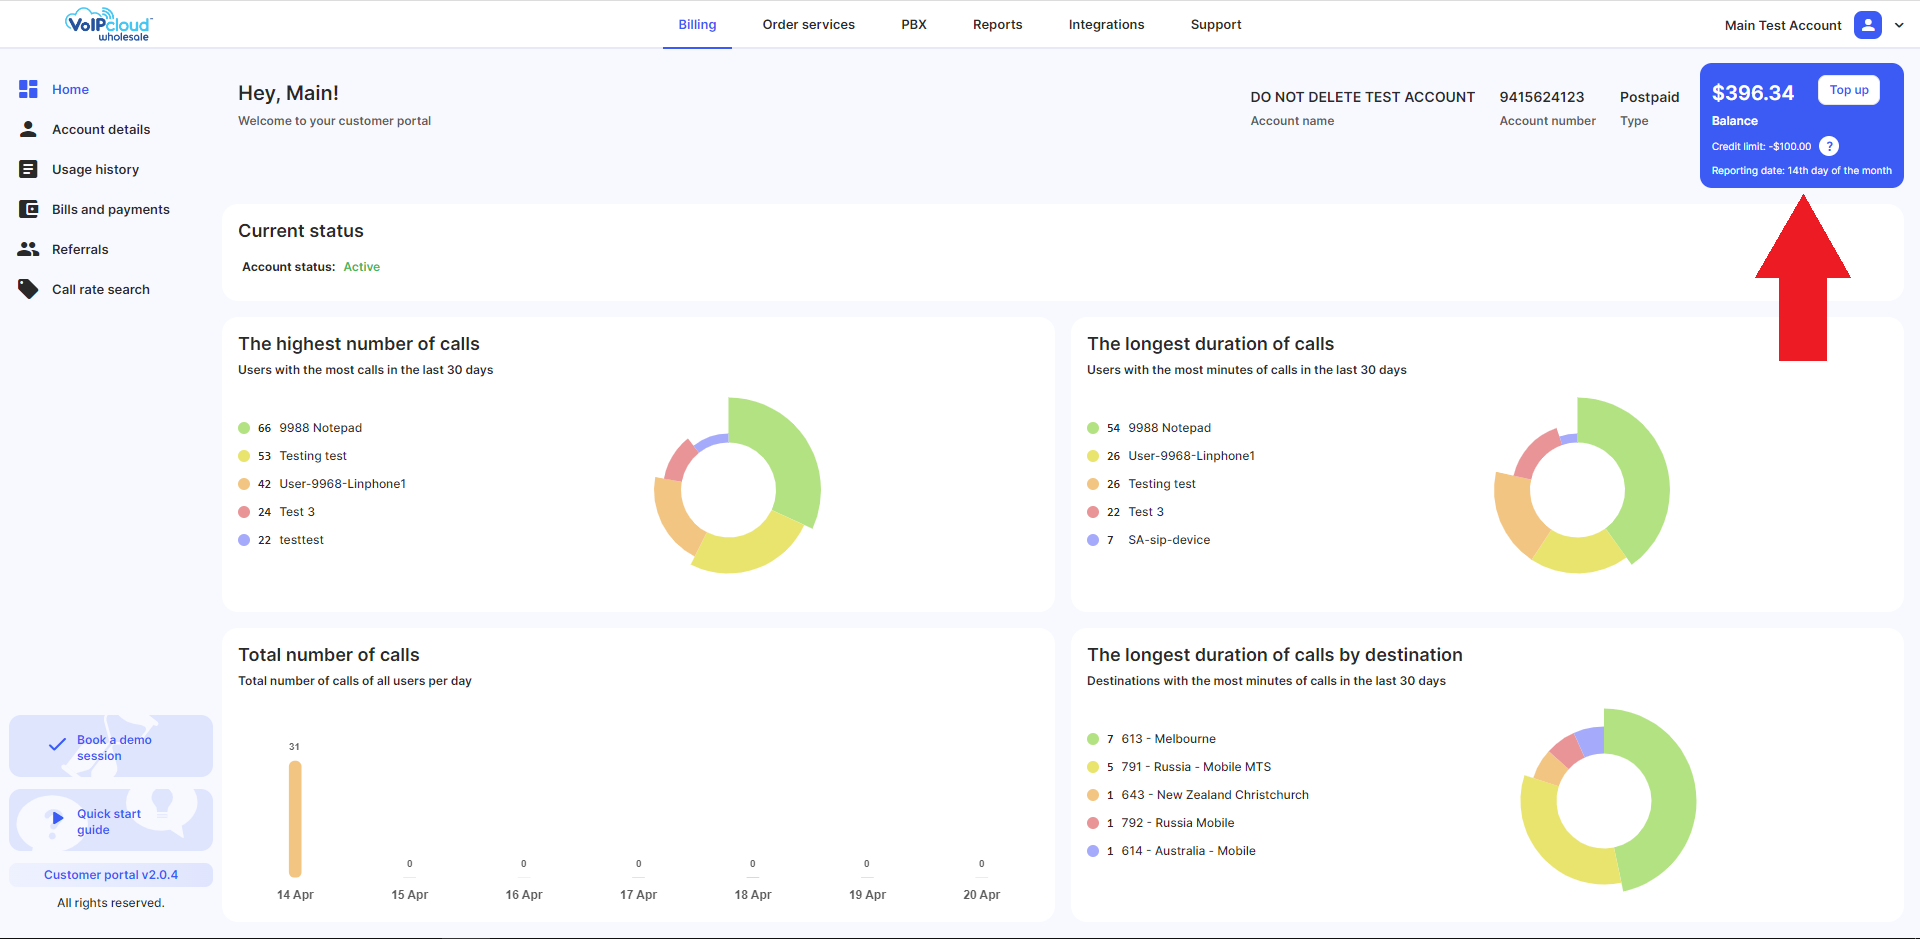
Task: Switch to the PBX tab
Action: point(914,25)
